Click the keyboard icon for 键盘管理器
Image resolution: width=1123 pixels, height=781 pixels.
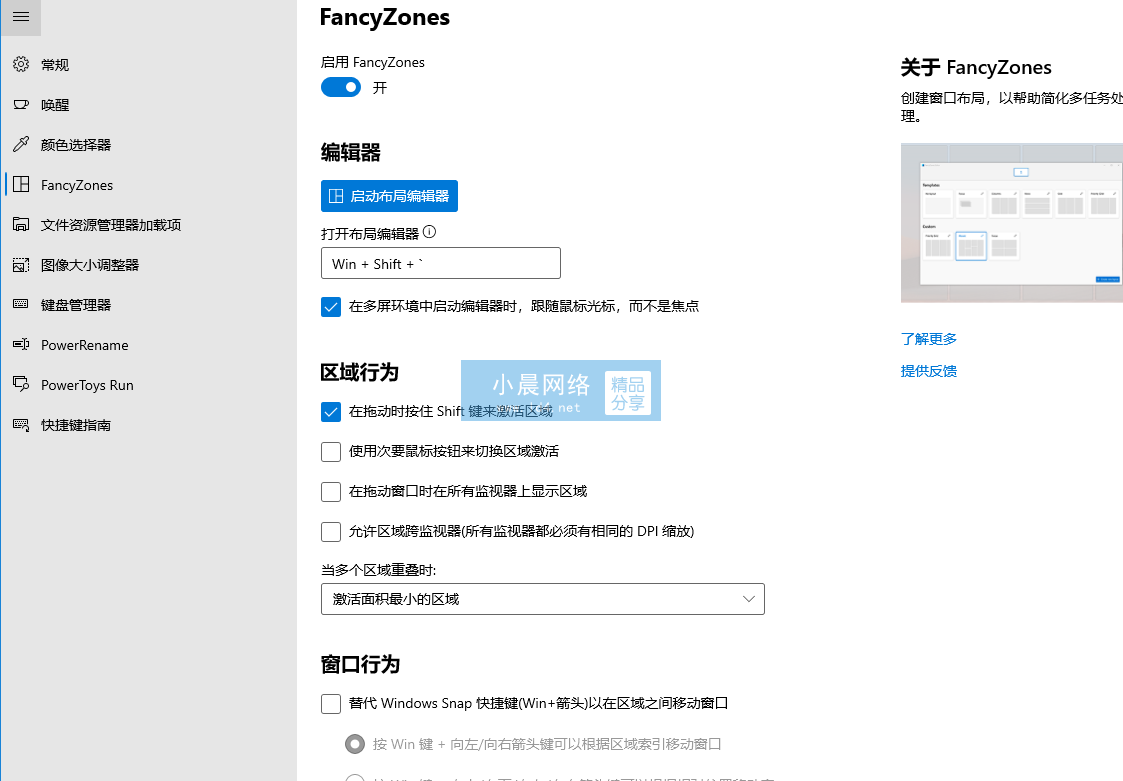[x=21, y=305]
